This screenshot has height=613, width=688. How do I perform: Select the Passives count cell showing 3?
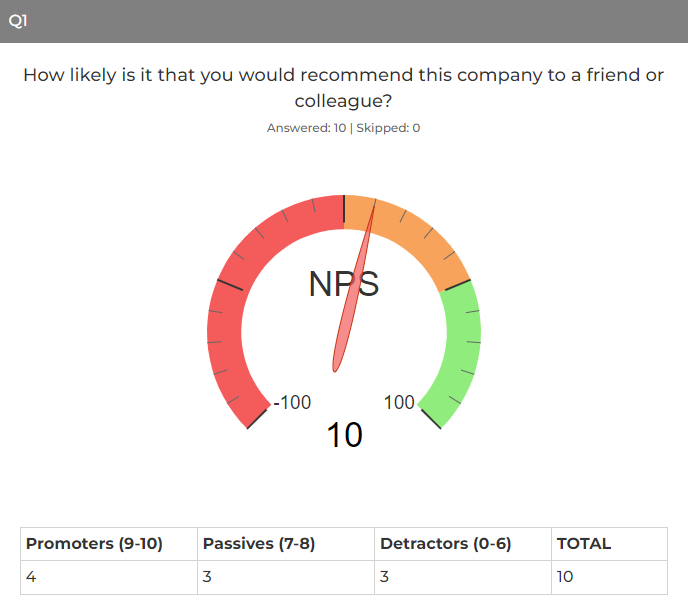(286, 577)
